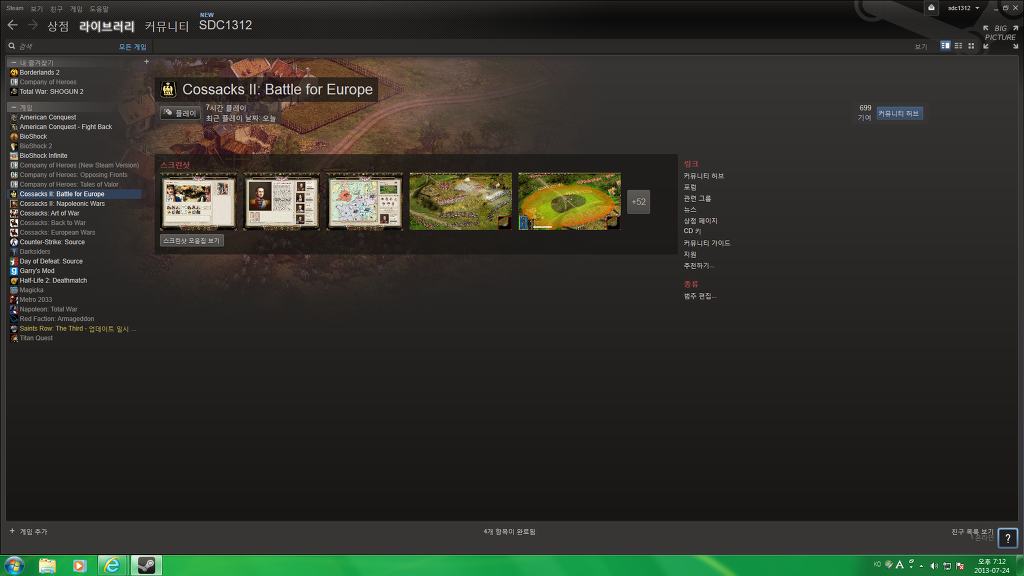Click the Cossacks II emblem beside the title
The width and height of the screenshot is (1024, 576).
(x=168, y=89)
